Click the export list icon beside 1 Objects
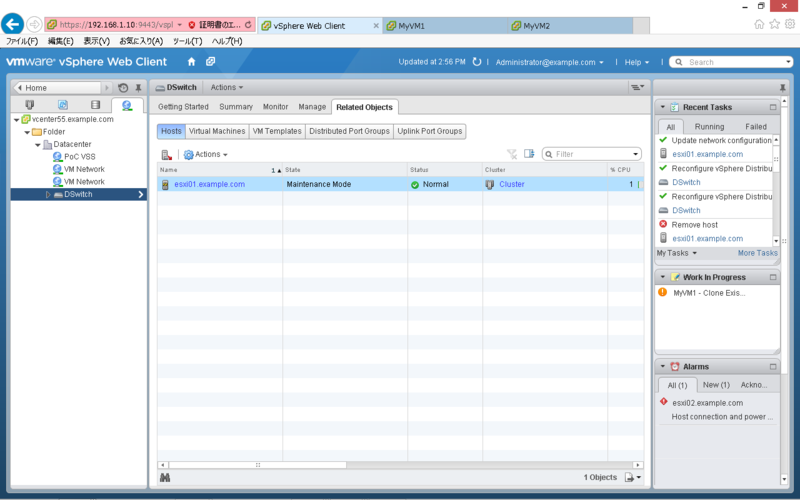The height and width of the screenshot is (500, 800). pyautogui.click(x=633, y=477)
